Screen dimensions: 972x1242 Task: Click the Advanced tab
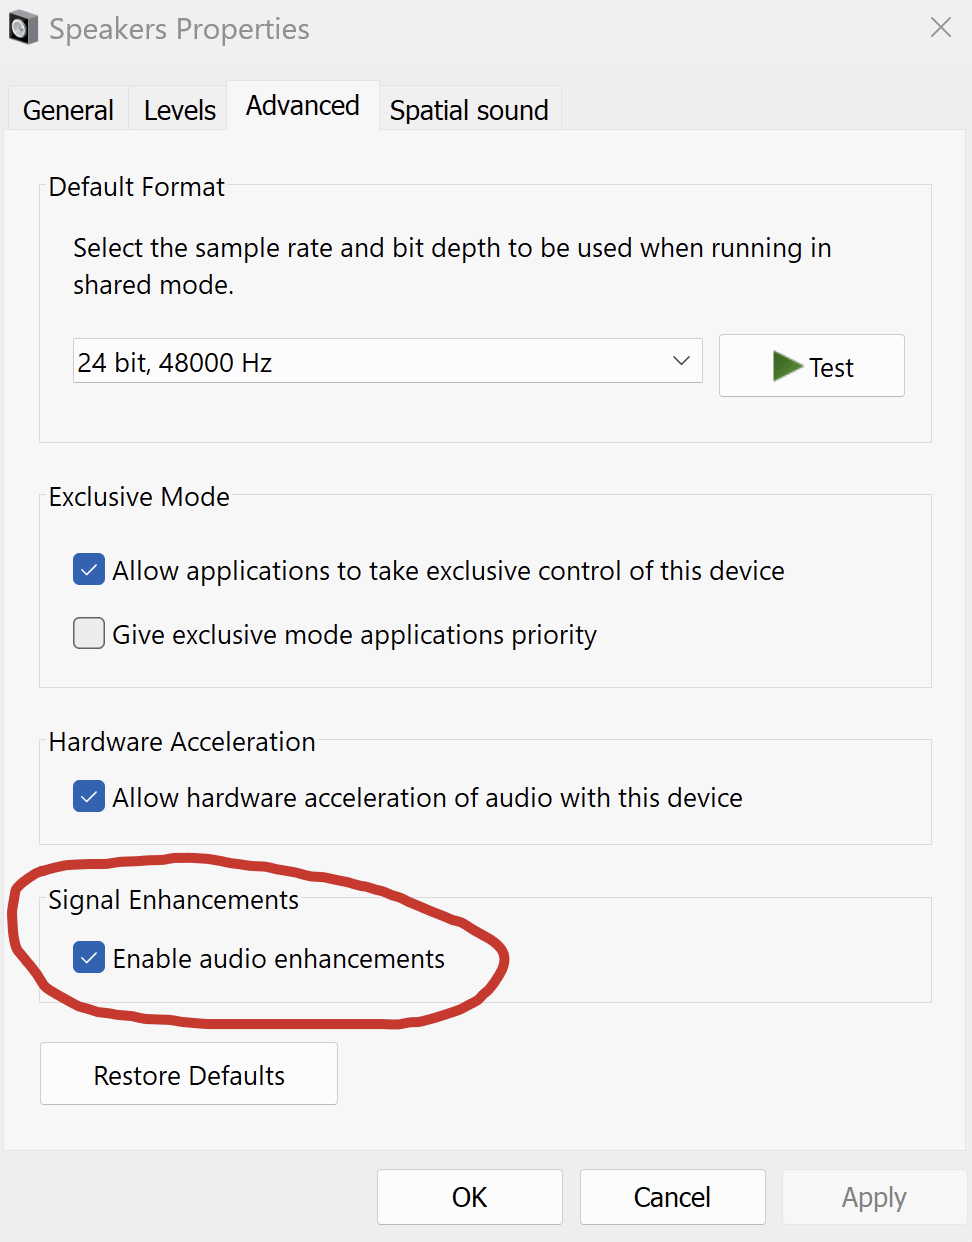pos(302,105)
